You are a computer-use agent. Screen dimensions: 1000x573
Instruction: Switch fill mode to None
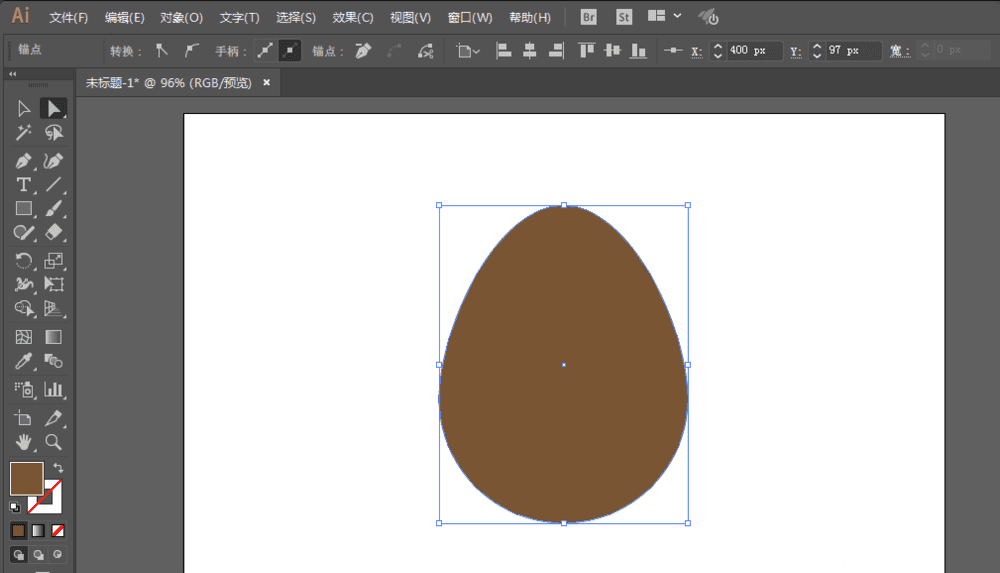(58, 530)
